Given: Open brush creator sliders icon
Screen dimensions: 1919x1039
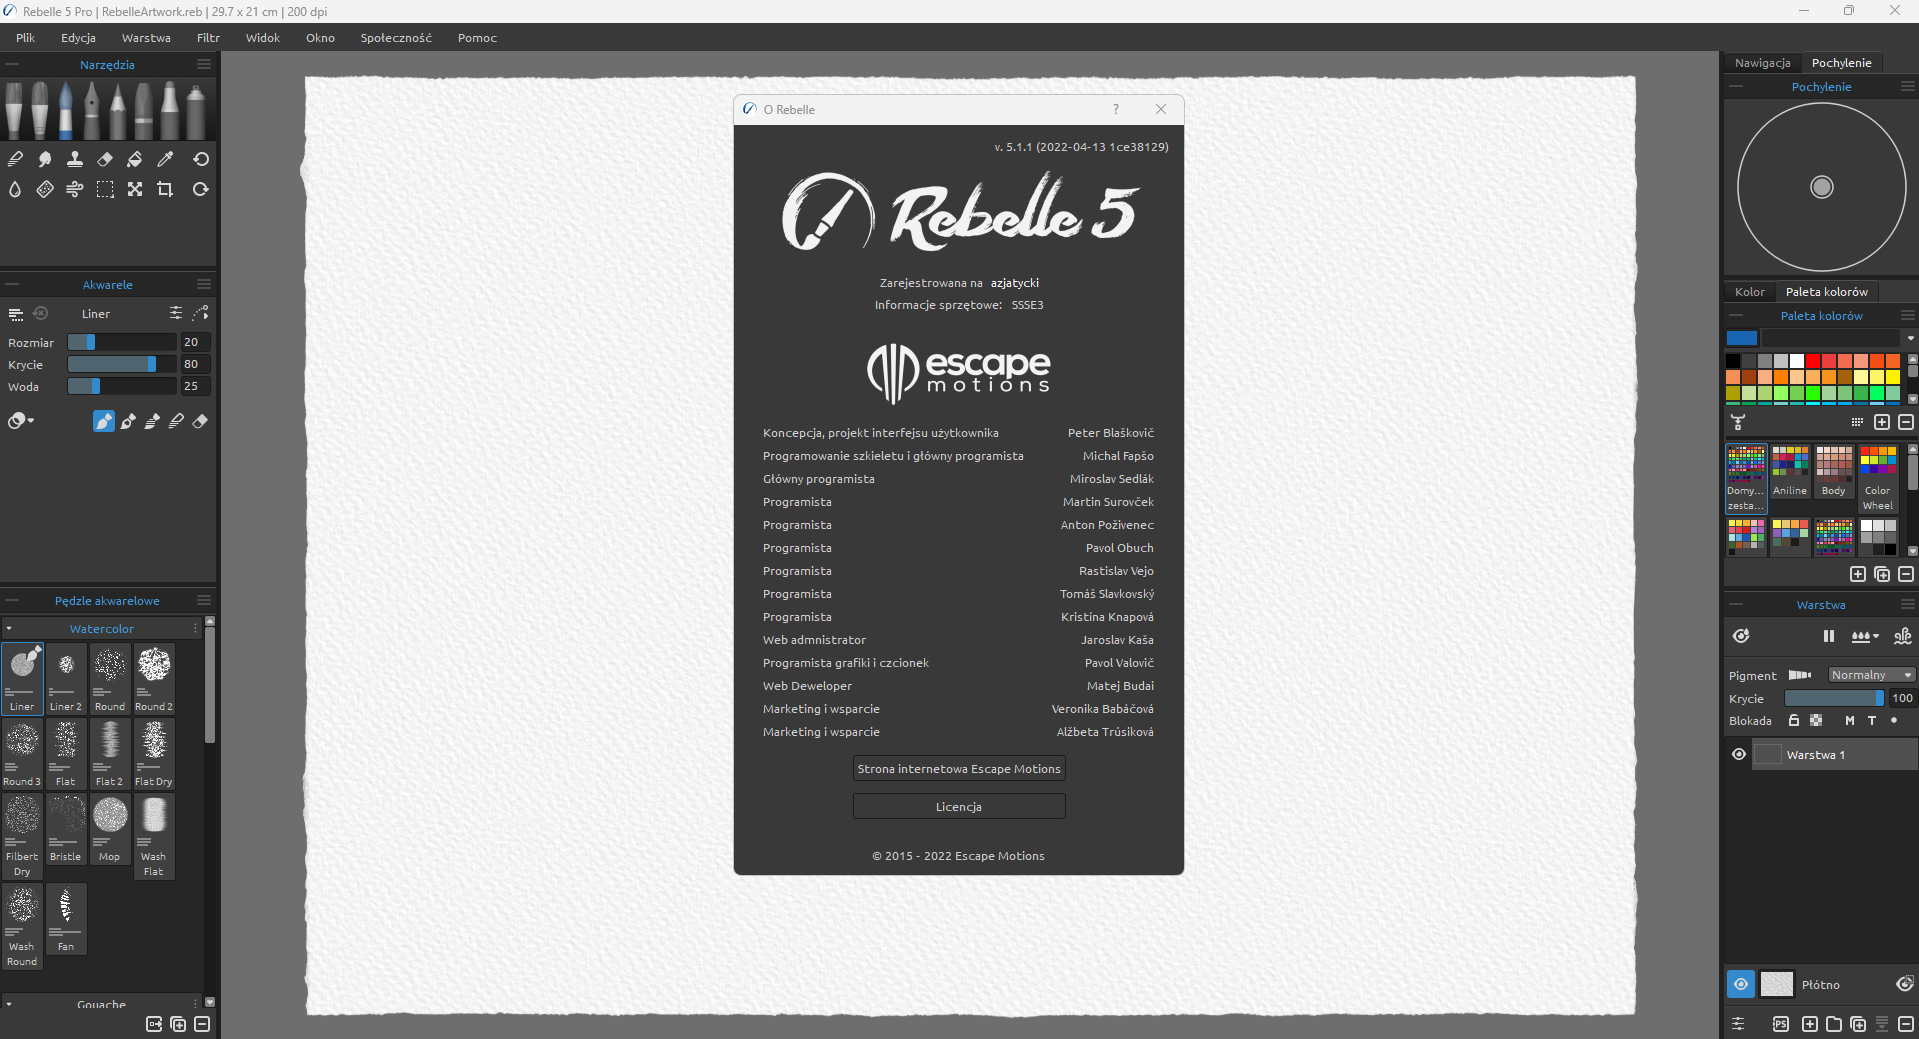Looking at the screenshot, I should (176, 313).
